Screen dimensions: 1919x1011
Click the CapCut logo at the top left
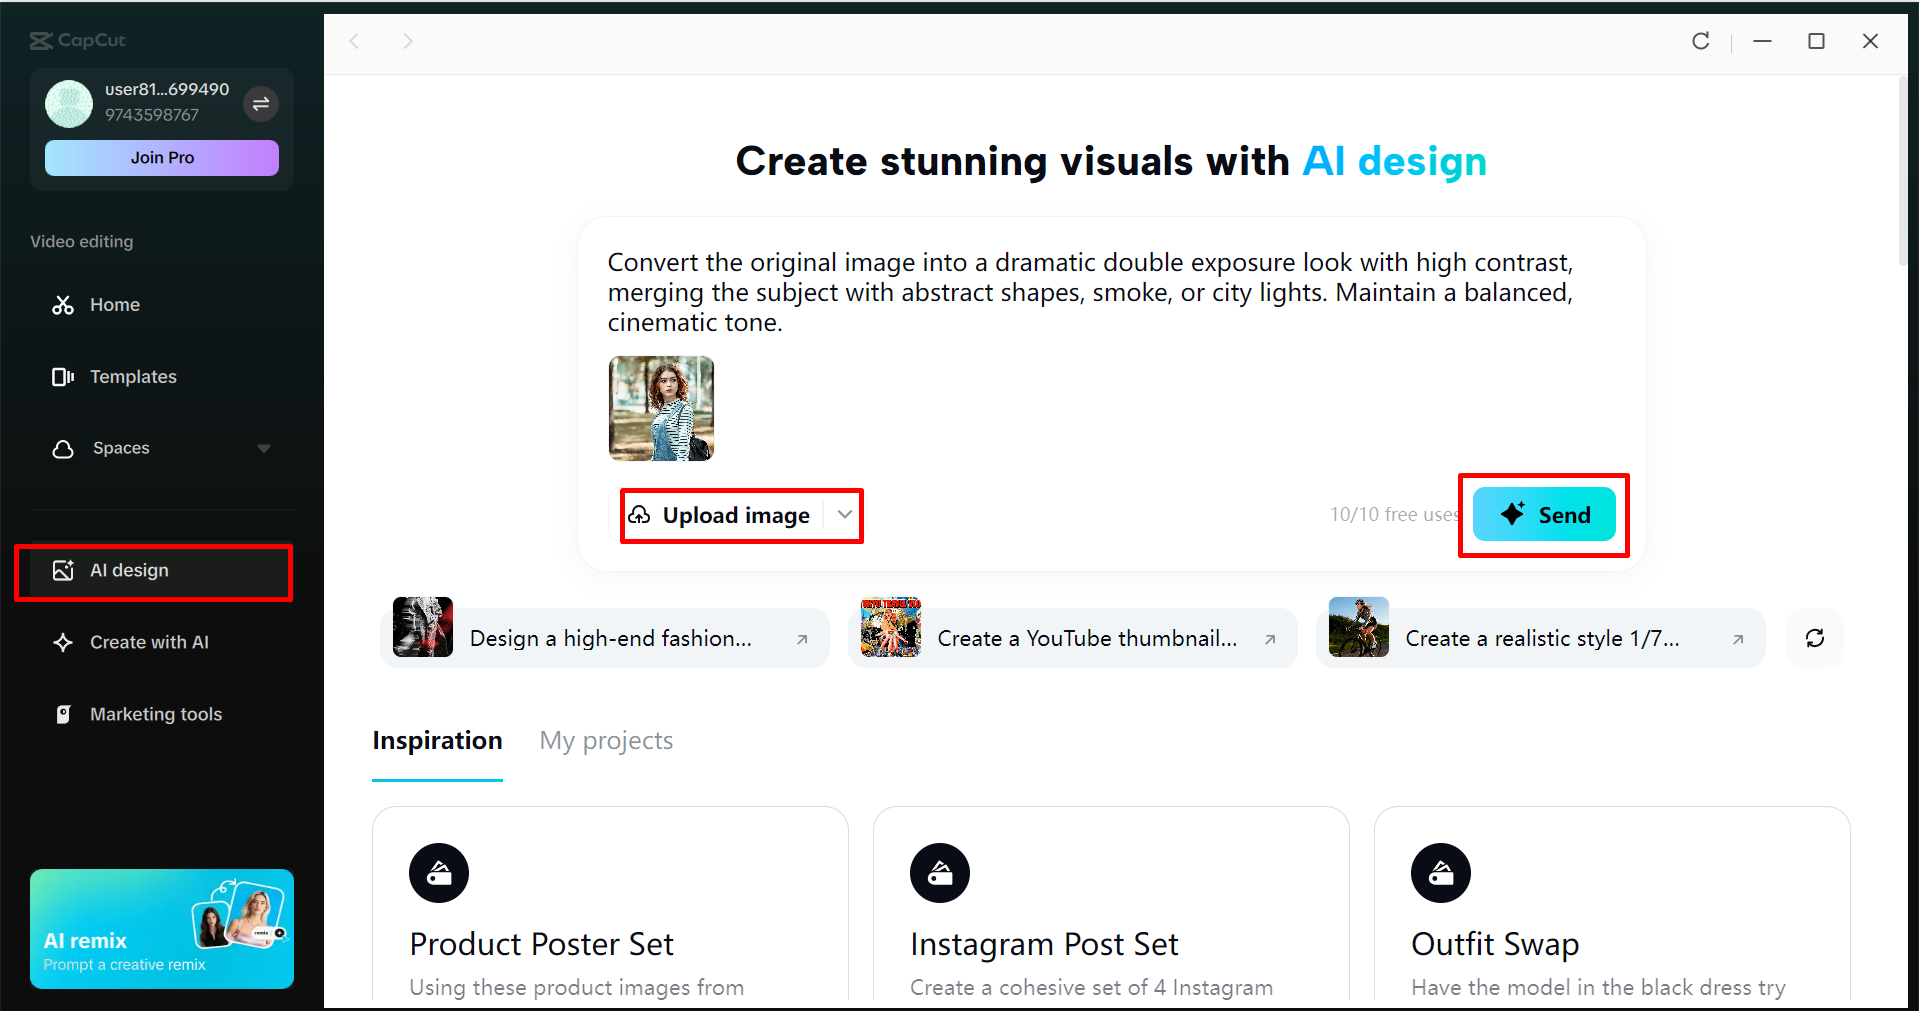click(x=77, y=40)
